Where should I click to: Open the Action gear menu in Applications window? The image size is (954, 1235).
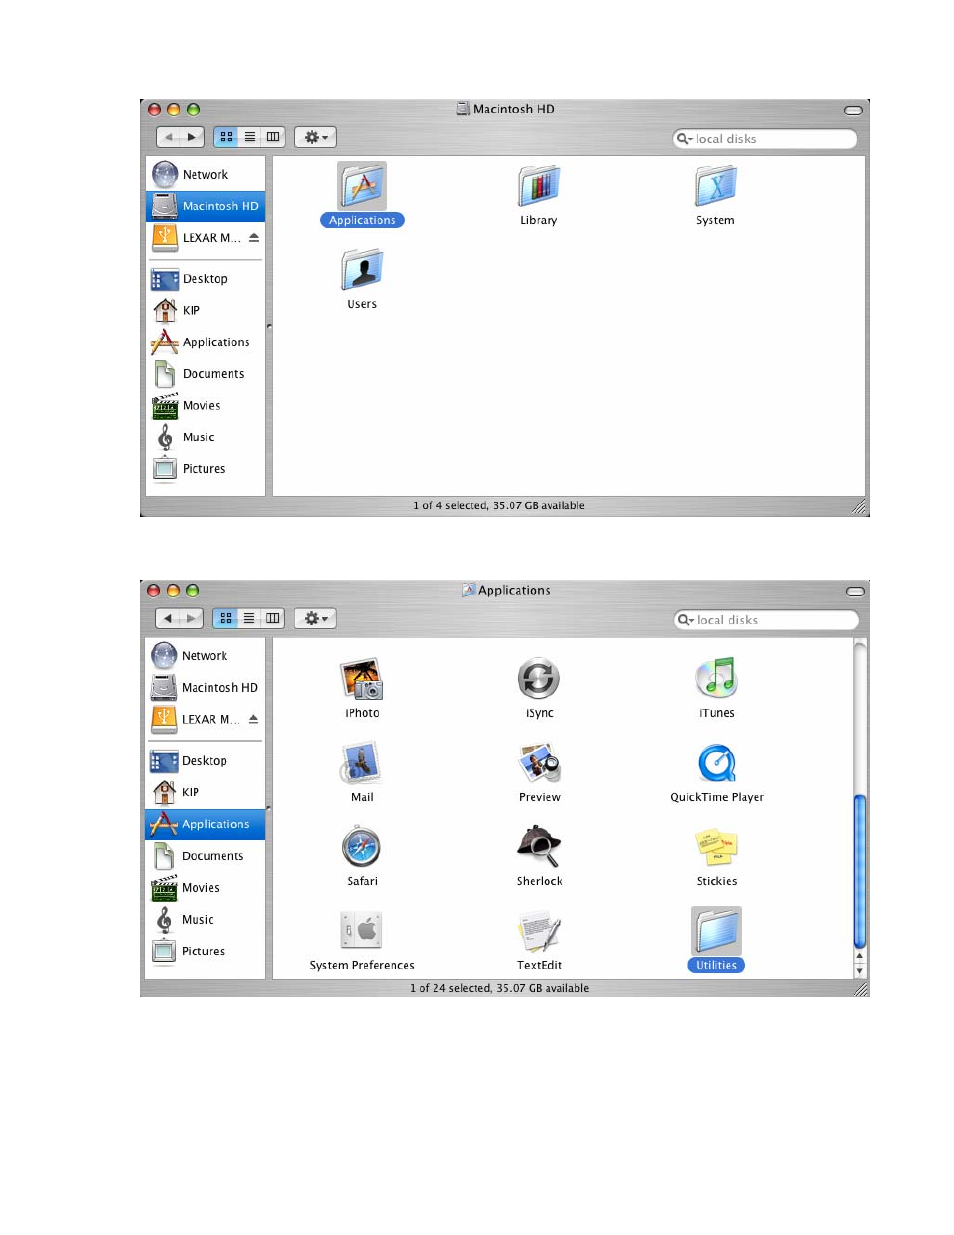tap(315, 619)
